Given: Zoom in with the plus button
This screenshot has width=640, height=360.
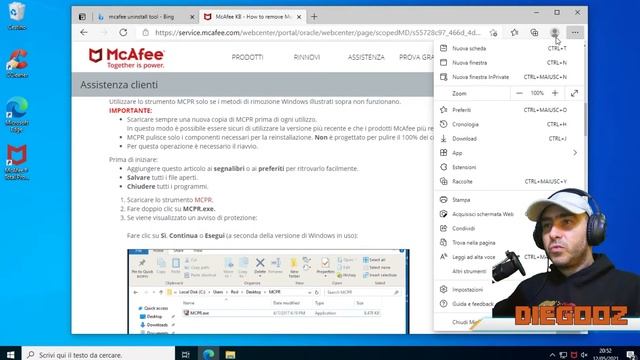Looking at the screenshot, I should click(555, 93).
